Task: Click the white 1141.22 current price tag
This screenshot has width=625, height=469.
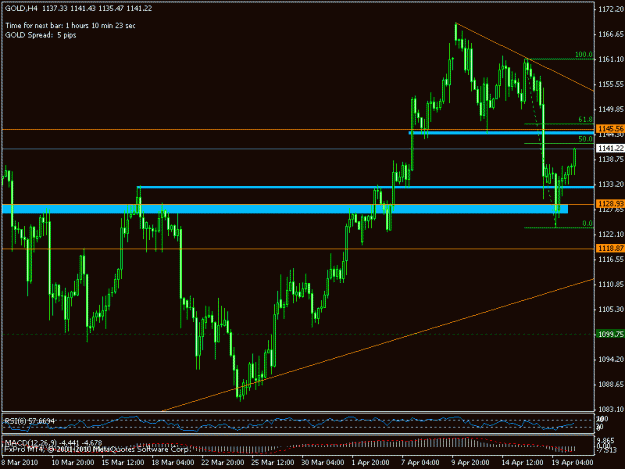Action: point(610,148)
